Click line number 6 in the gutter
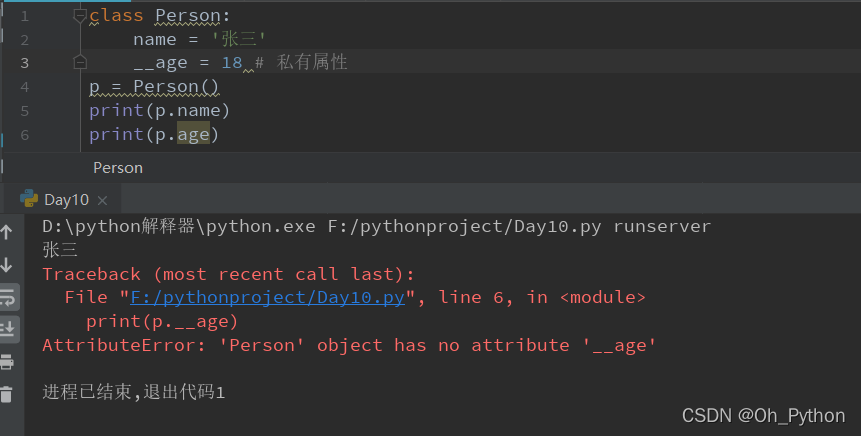The image size is (861, 436). pyautogui.click(x=25, y=135)
